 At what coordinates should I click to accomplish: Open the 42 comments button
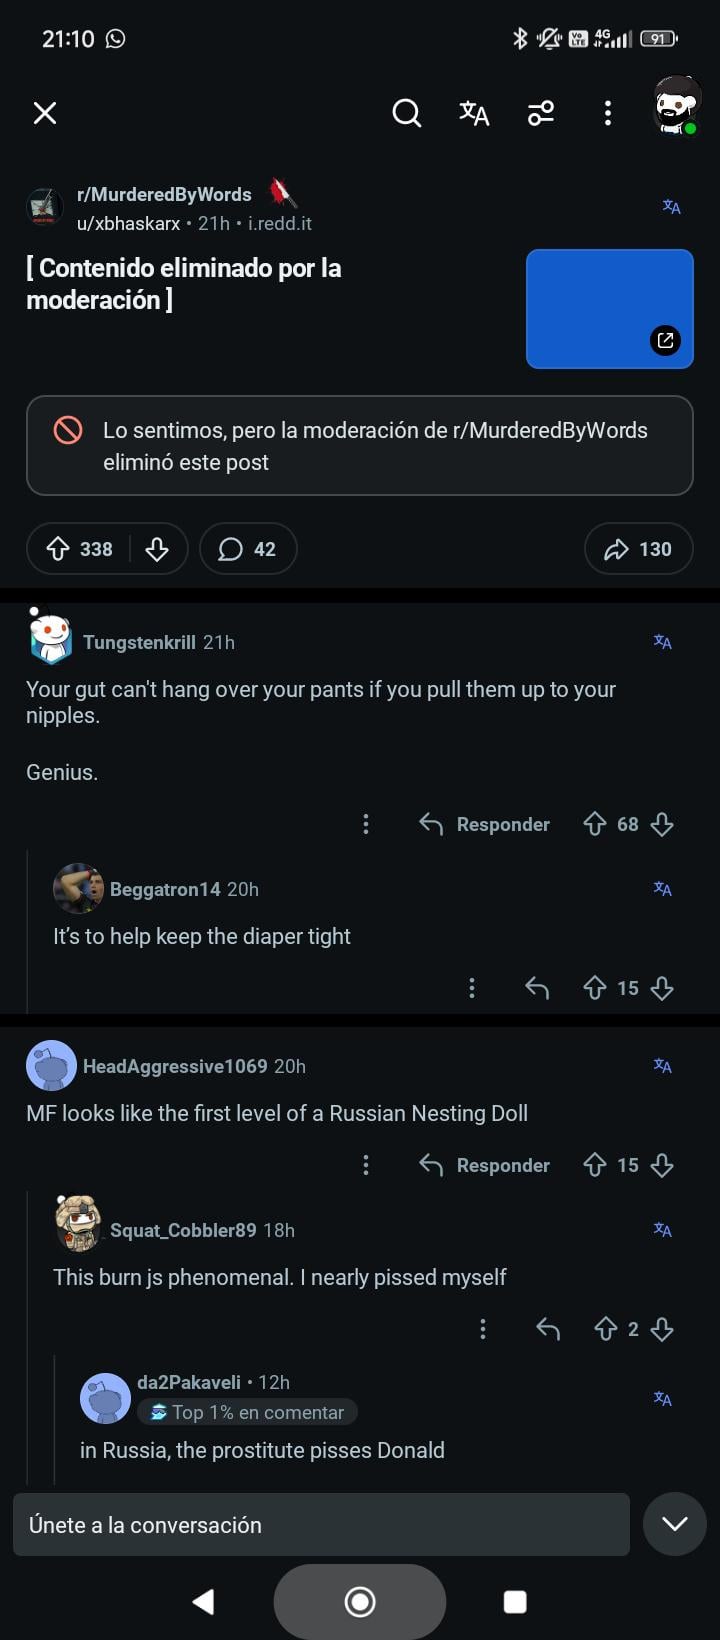click(248, 549)
